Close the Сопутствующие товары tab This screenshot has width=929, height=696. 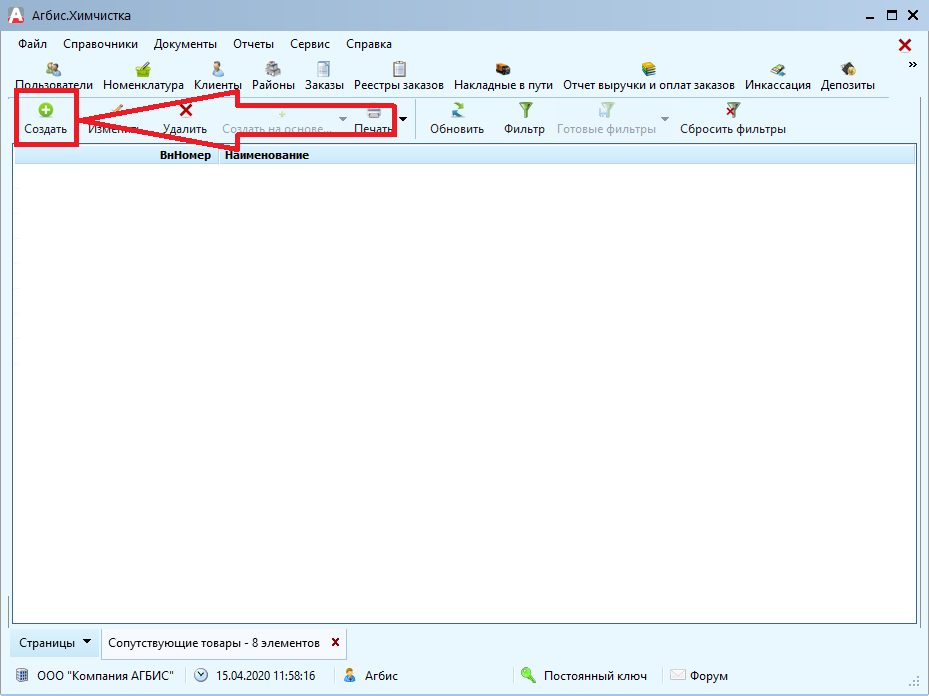pos(335,642)
